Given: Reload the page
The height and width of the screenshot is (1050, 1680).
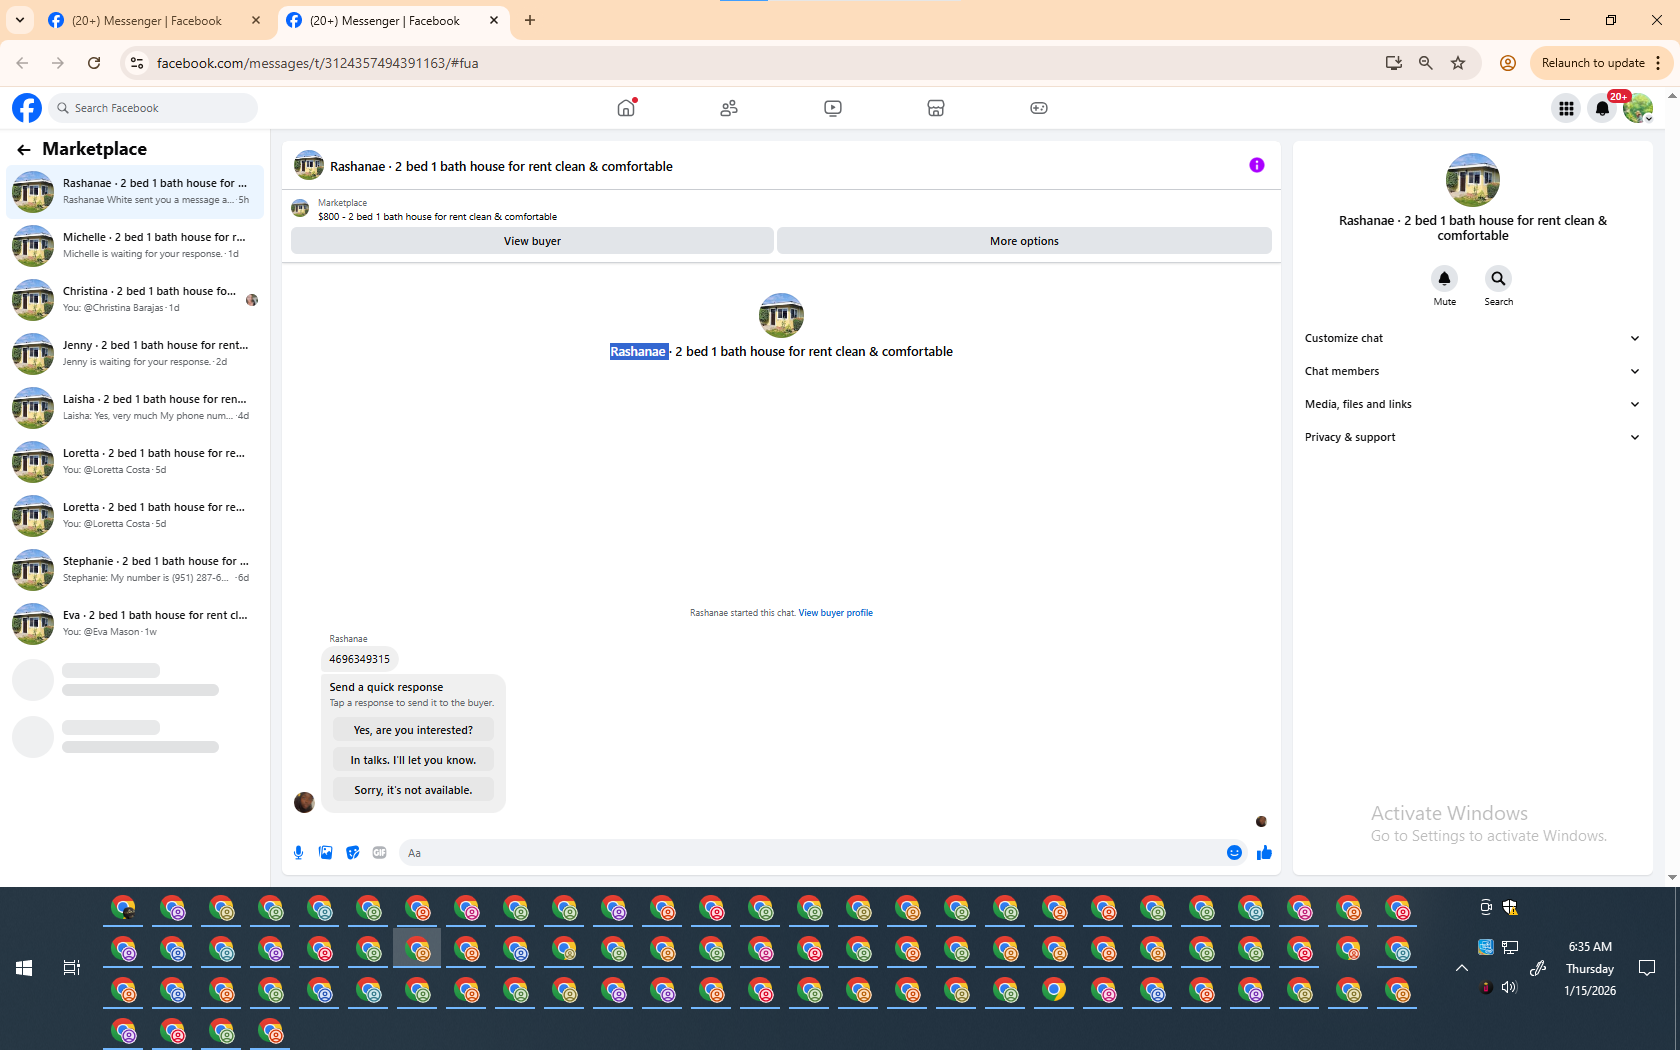Looking at the screenshot, I should tap(94, 63).
